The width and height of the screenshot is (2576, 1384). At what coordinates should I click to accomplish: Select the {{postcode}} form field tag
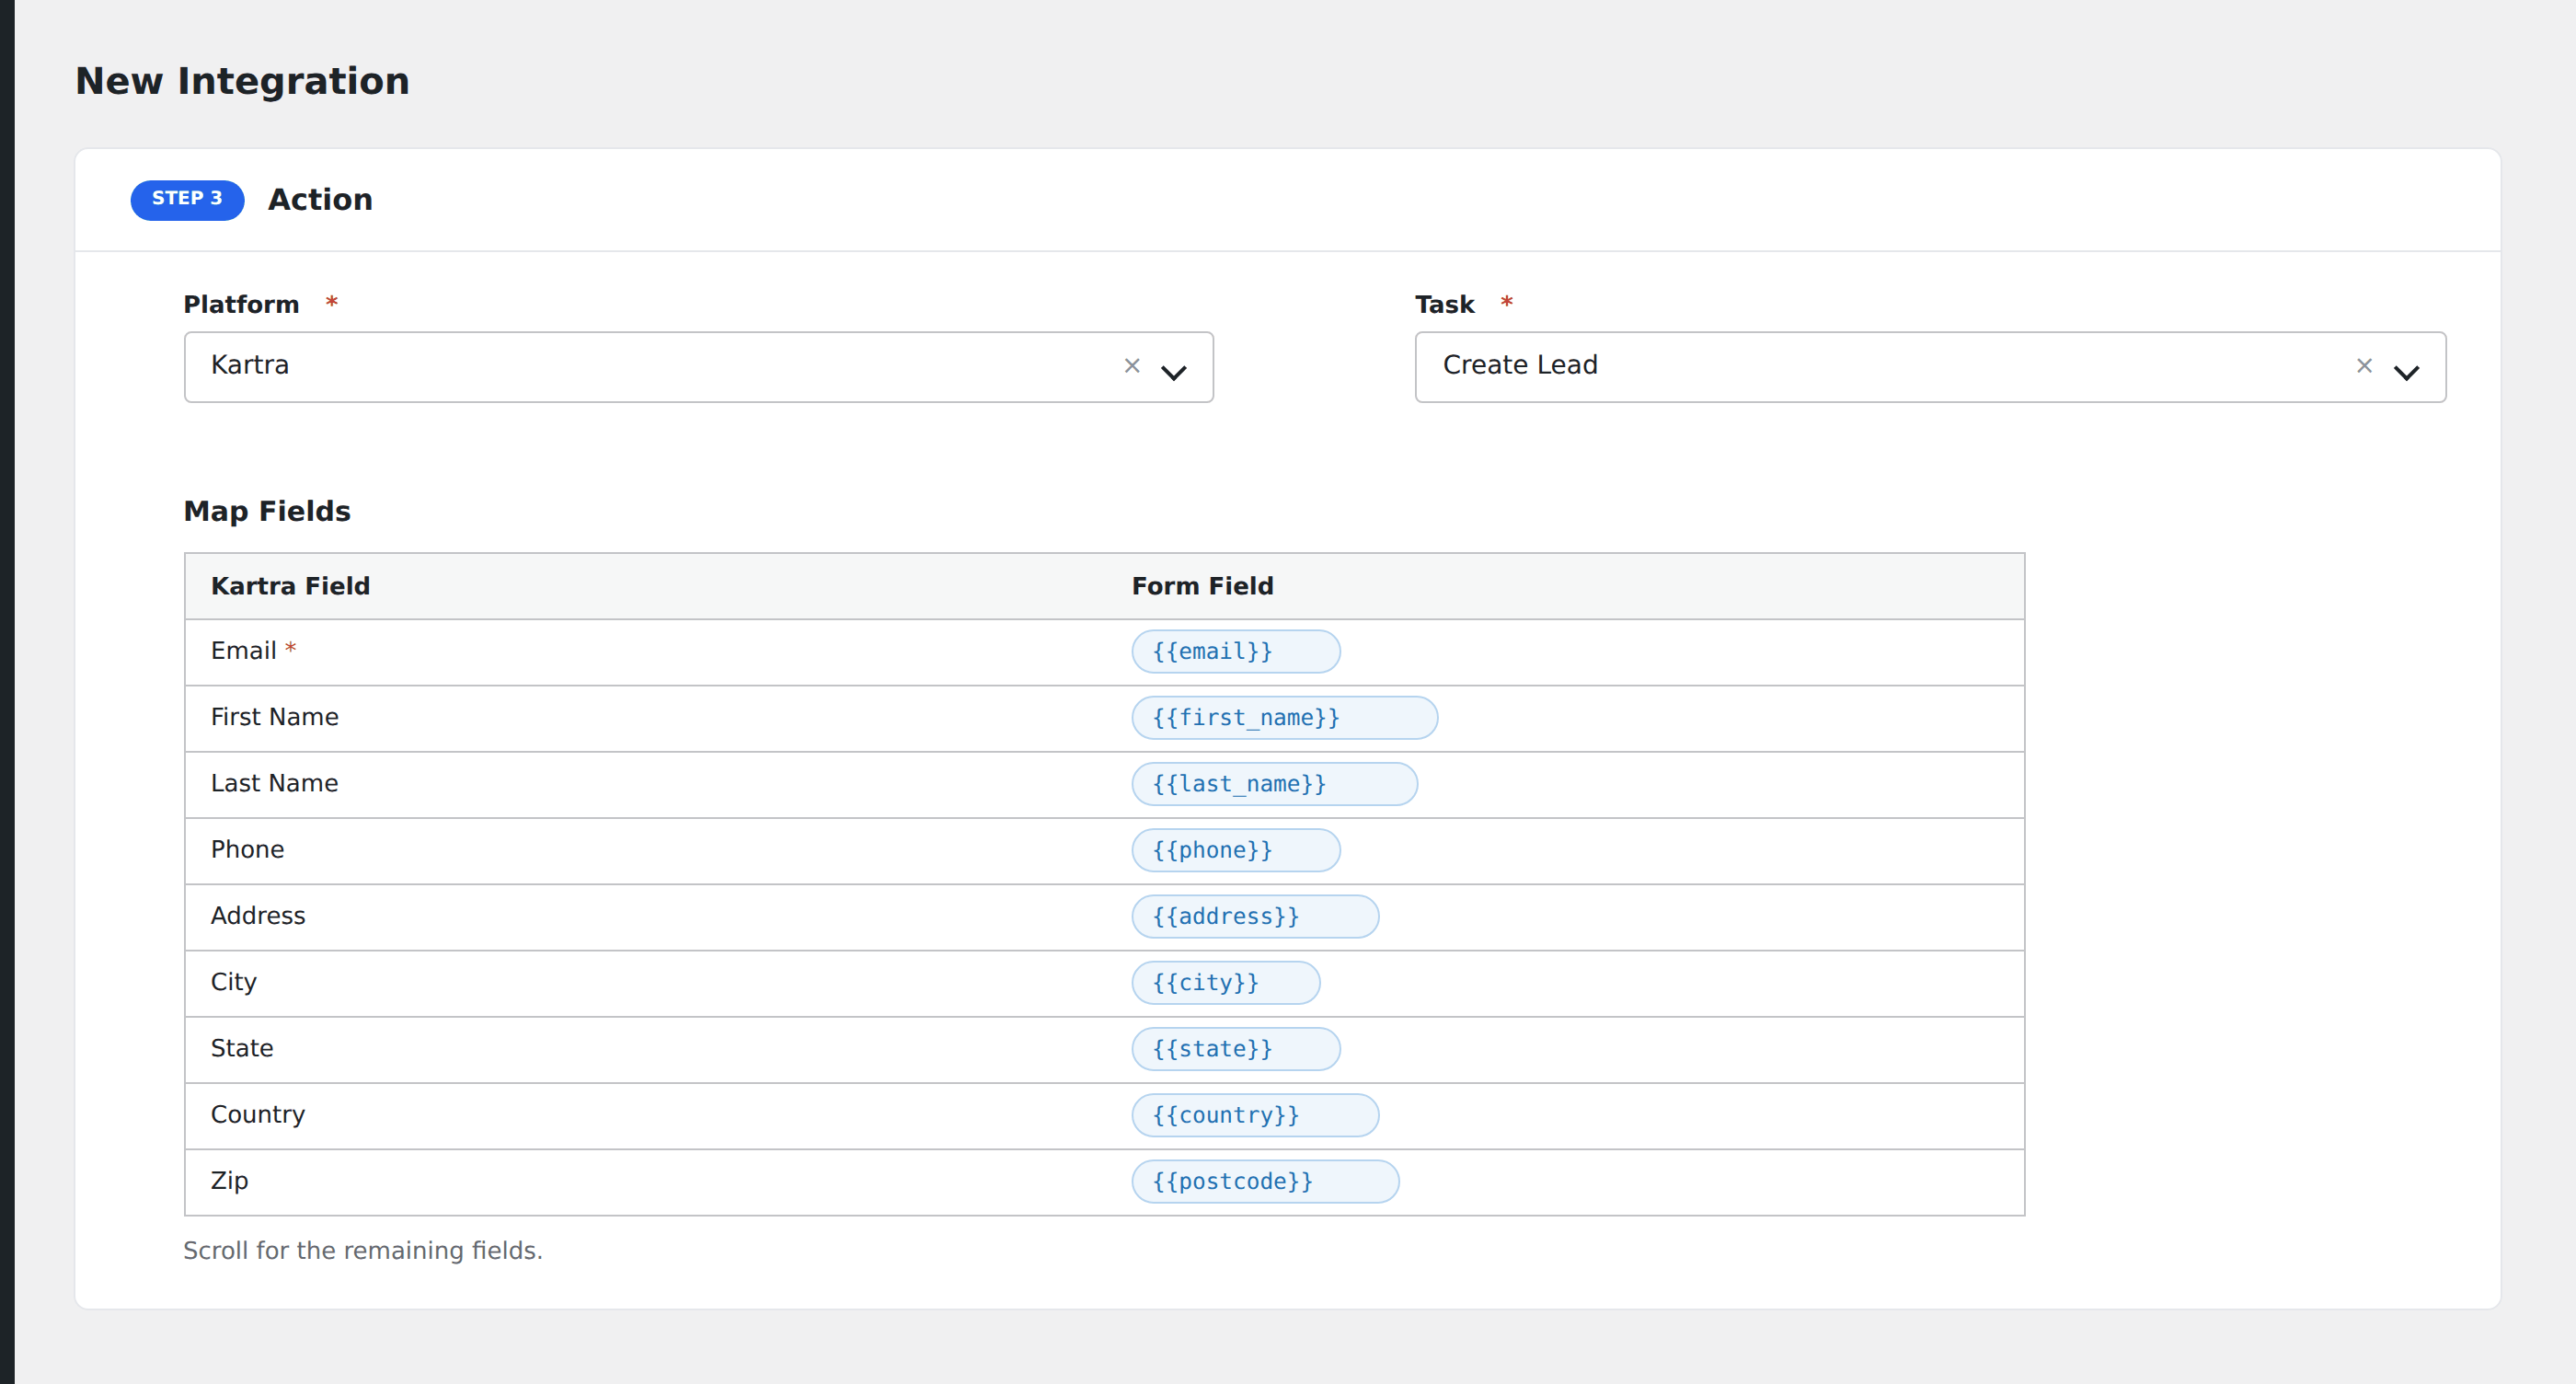click(1265, 1181)
